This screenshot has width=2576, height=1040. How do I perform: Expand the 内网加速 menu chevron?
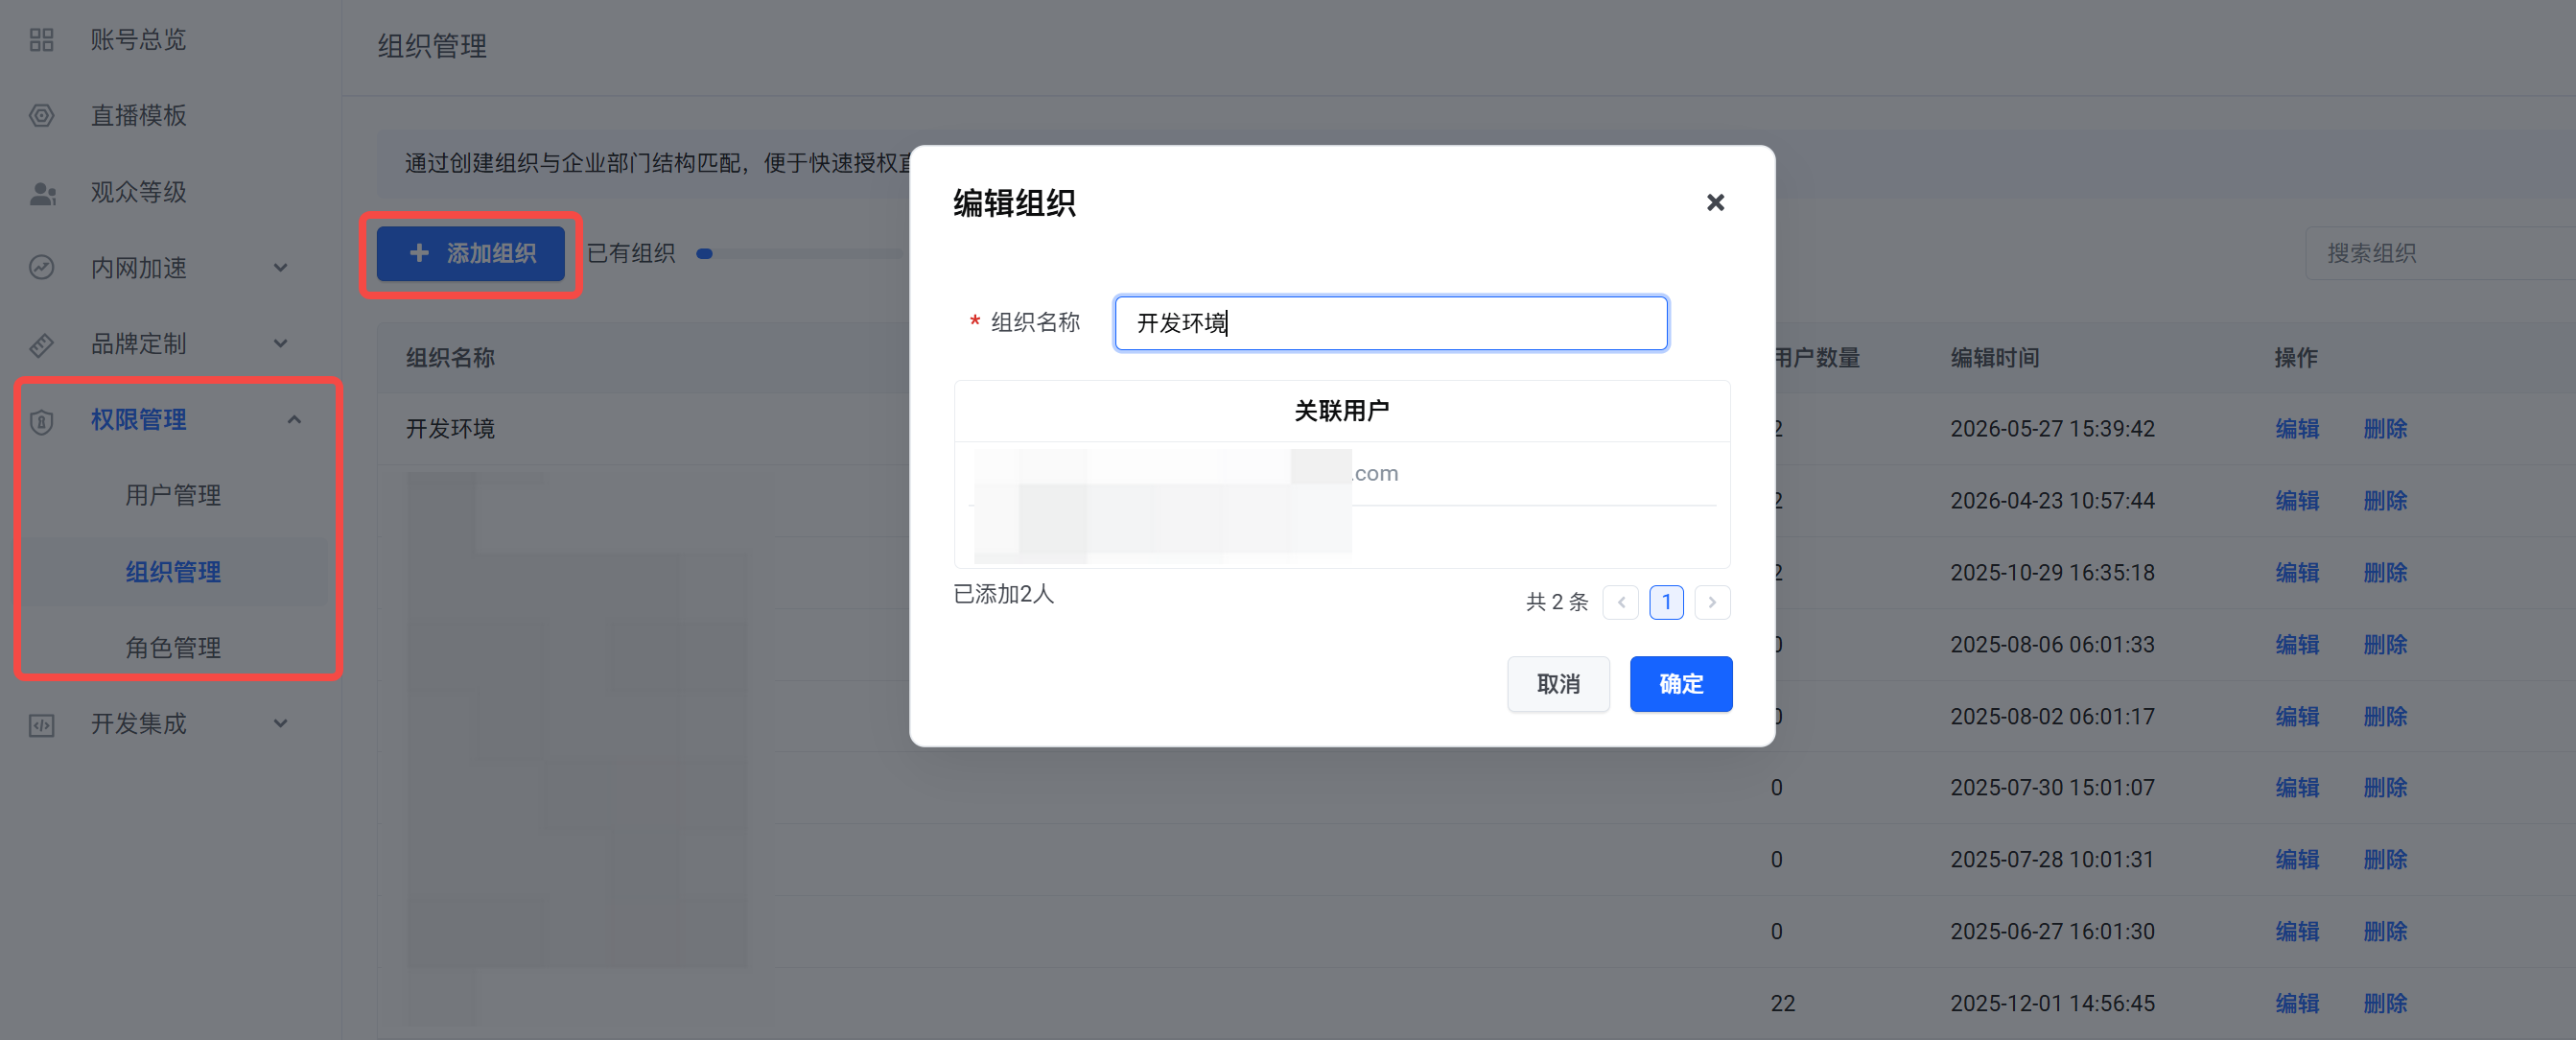(x=281, y=268)
